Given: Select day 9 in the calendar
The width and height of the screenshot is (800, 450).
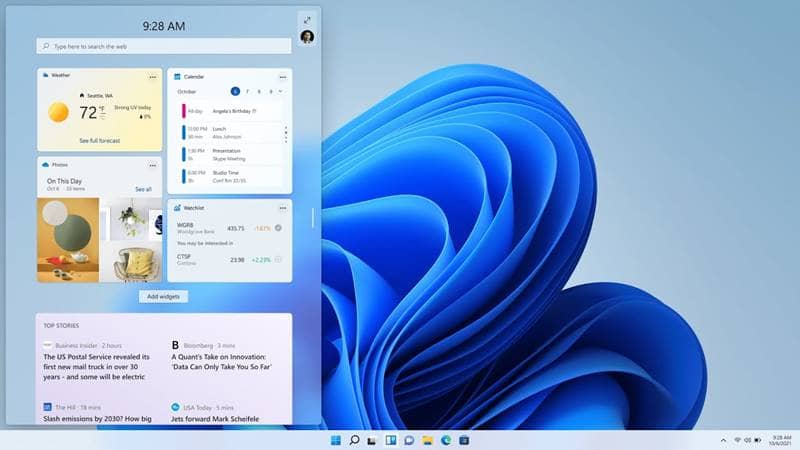Looking at the screenshot, I should (271, 91).
